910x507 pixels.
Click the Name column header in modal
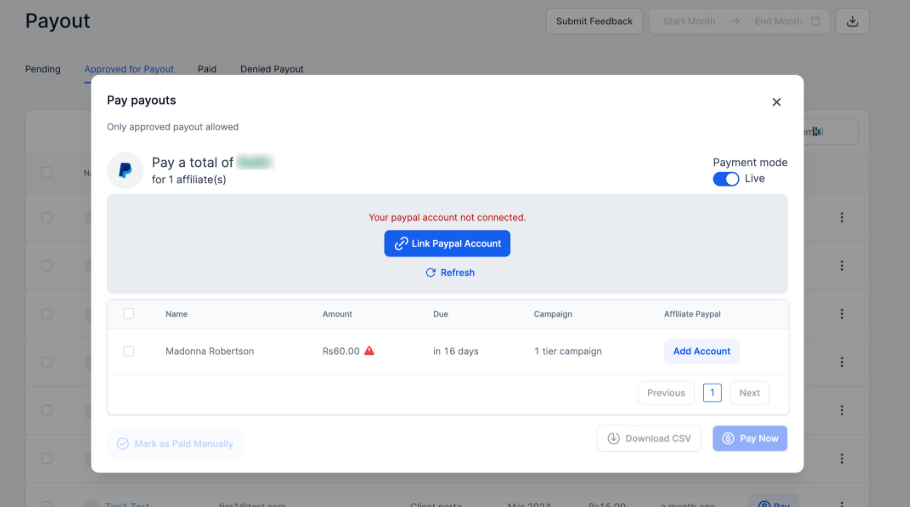click(x=176, y=314)
